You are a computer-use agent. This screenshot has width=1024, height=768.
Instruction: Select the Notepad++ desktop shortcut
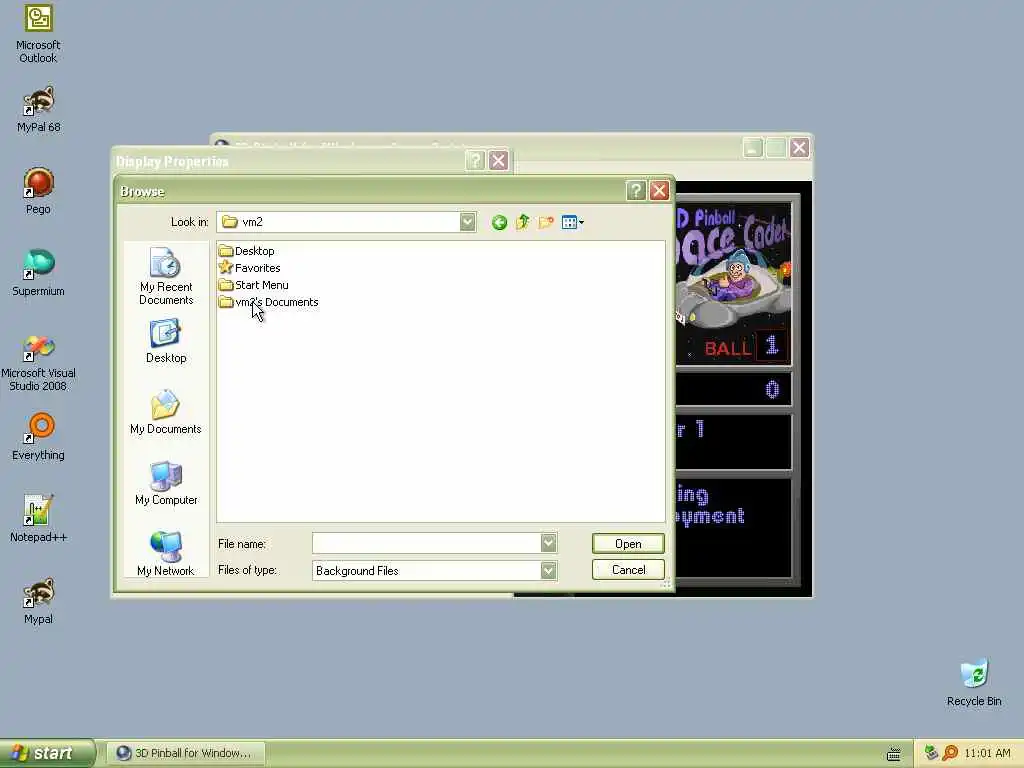[38, 519]
